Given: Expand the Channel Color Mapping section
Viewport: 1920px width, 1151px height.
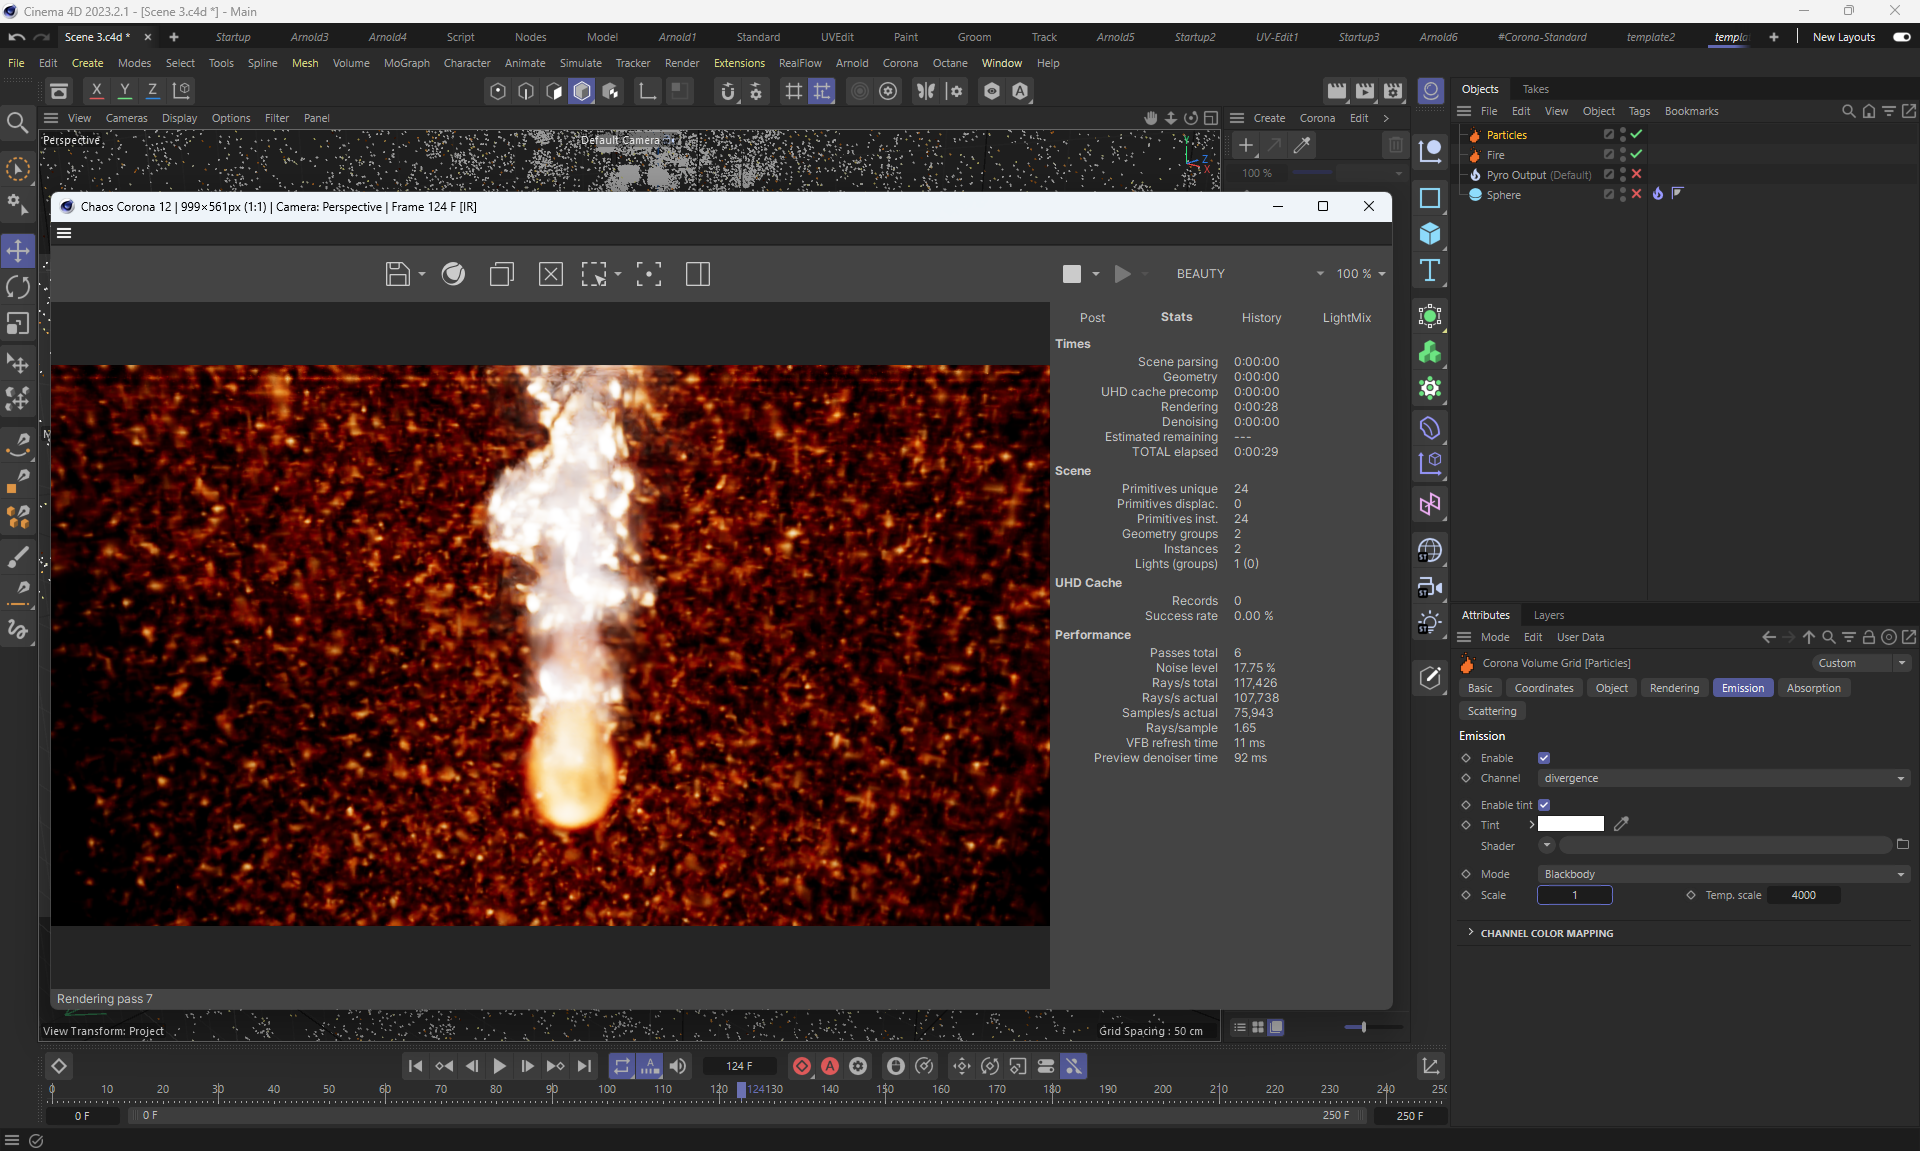Looking at the screenshot, I should (1546, 933).
